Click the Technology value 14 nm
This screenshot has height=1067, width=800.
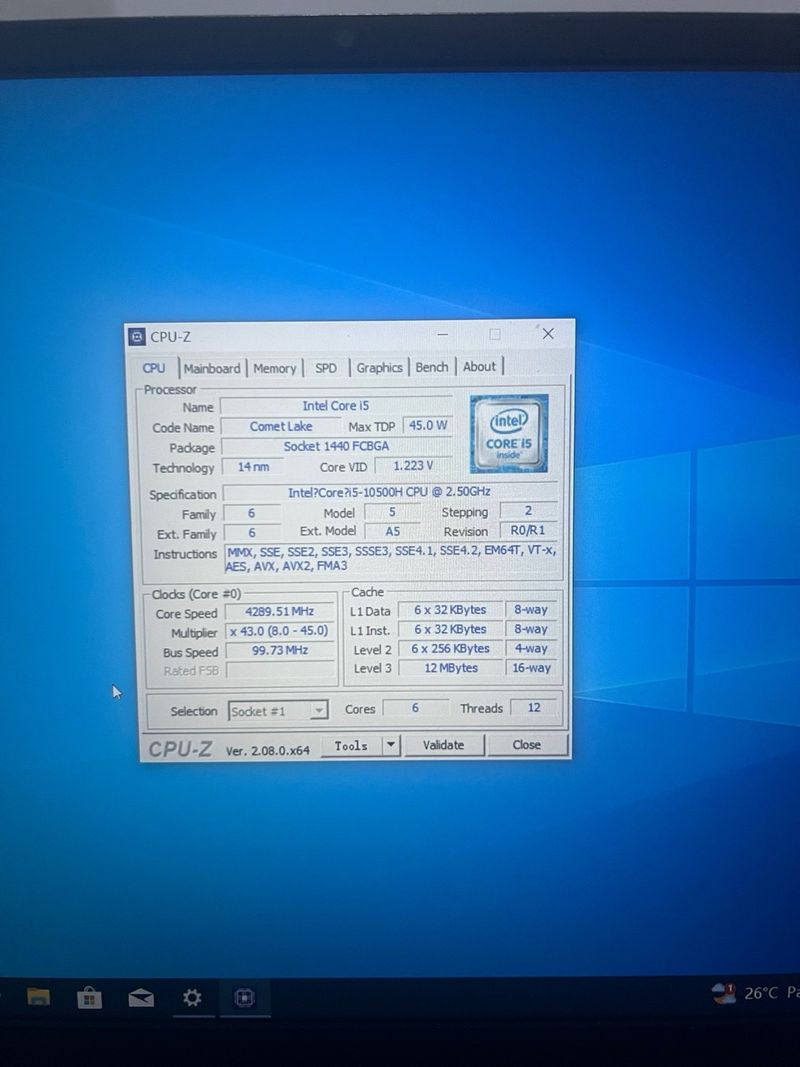[x=253, y=467]
